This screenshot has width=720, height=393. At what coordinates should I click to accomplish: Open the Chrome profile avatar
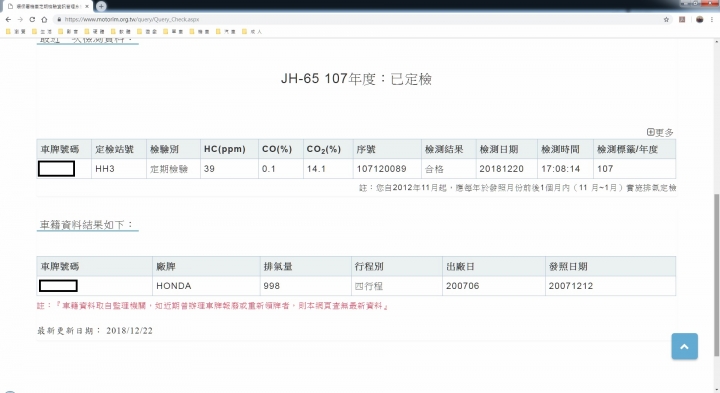coord(700,20)
